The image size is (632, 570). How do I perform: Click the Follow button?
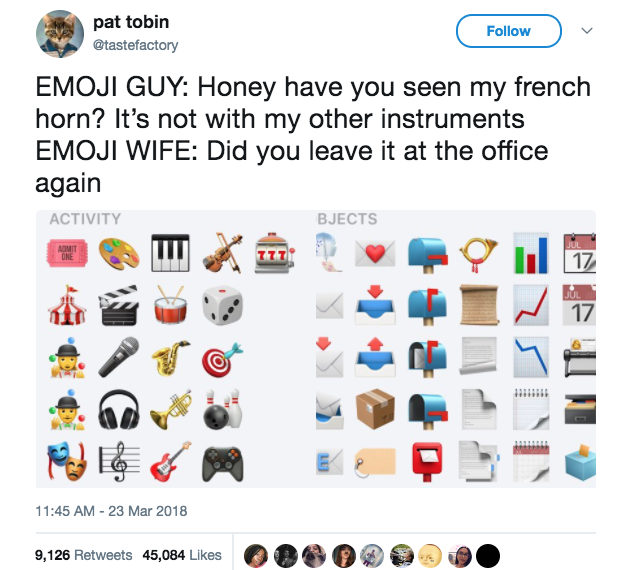(509, 31)
